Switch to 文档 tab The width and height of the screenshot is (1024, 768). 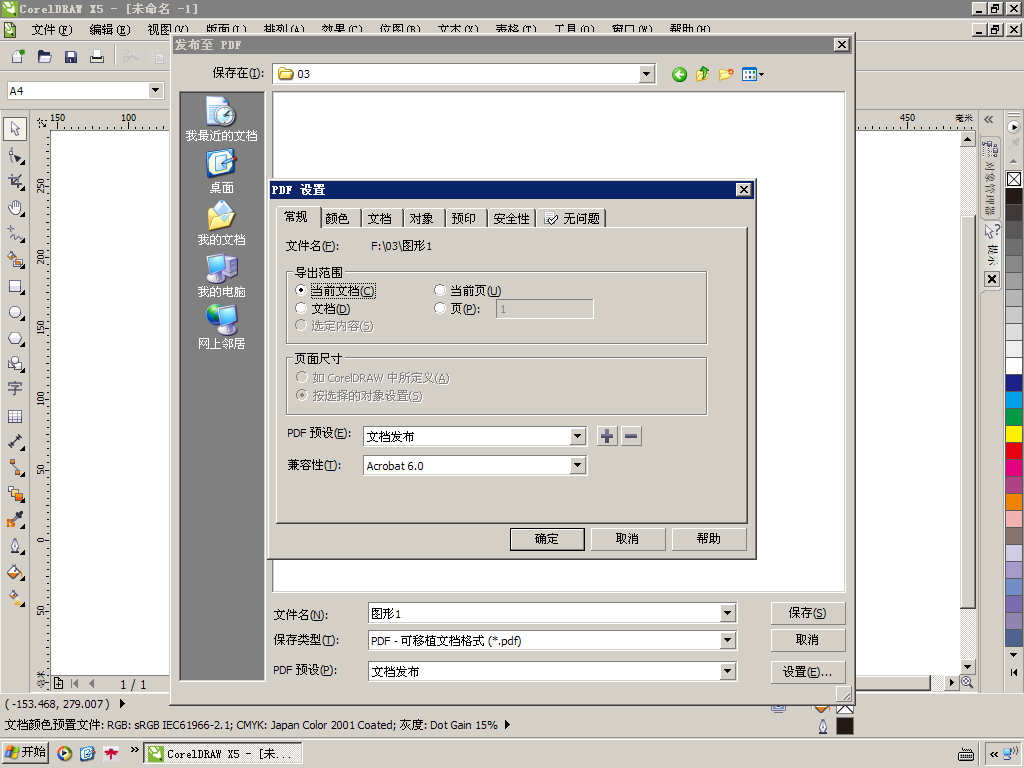point(379,218)
